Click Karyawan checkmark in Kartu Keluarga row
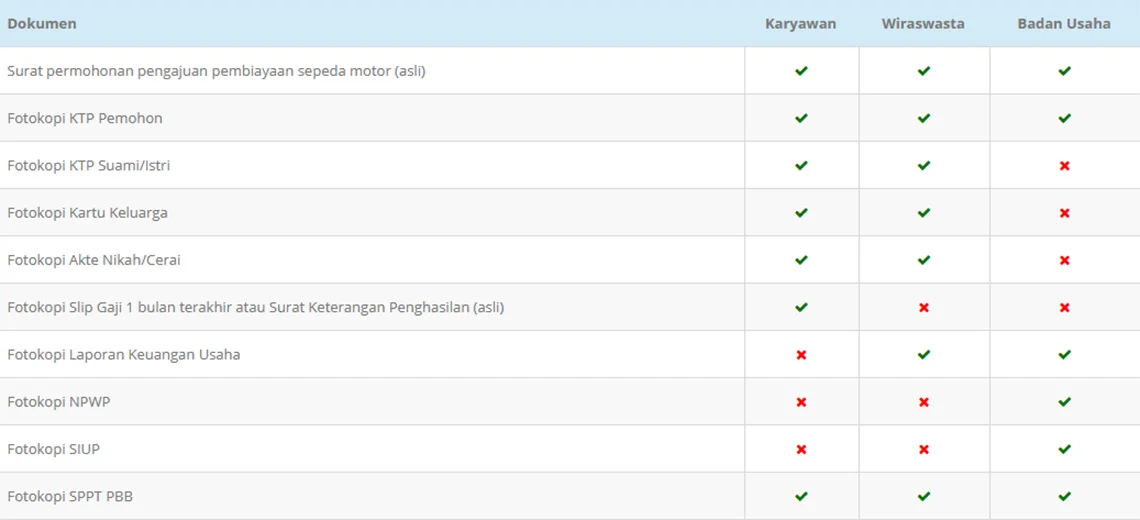The height and width of the screenshot is (520, 1140). pos(801,213)
